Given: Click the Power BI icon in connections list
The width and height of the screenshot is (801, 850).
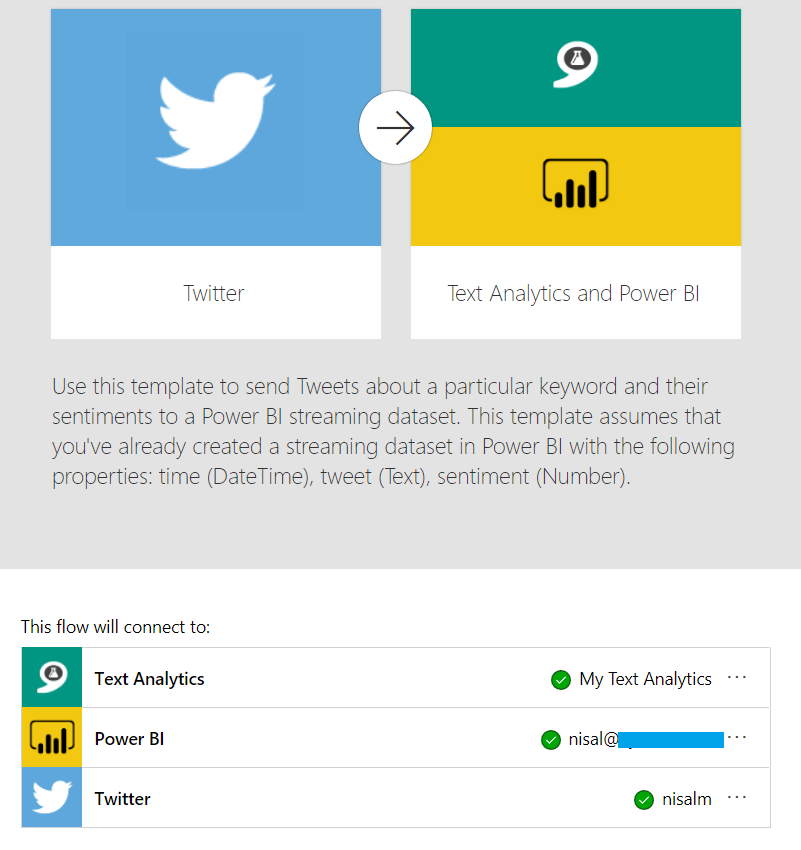Looking at the screenshot, I should pos(52,737).
